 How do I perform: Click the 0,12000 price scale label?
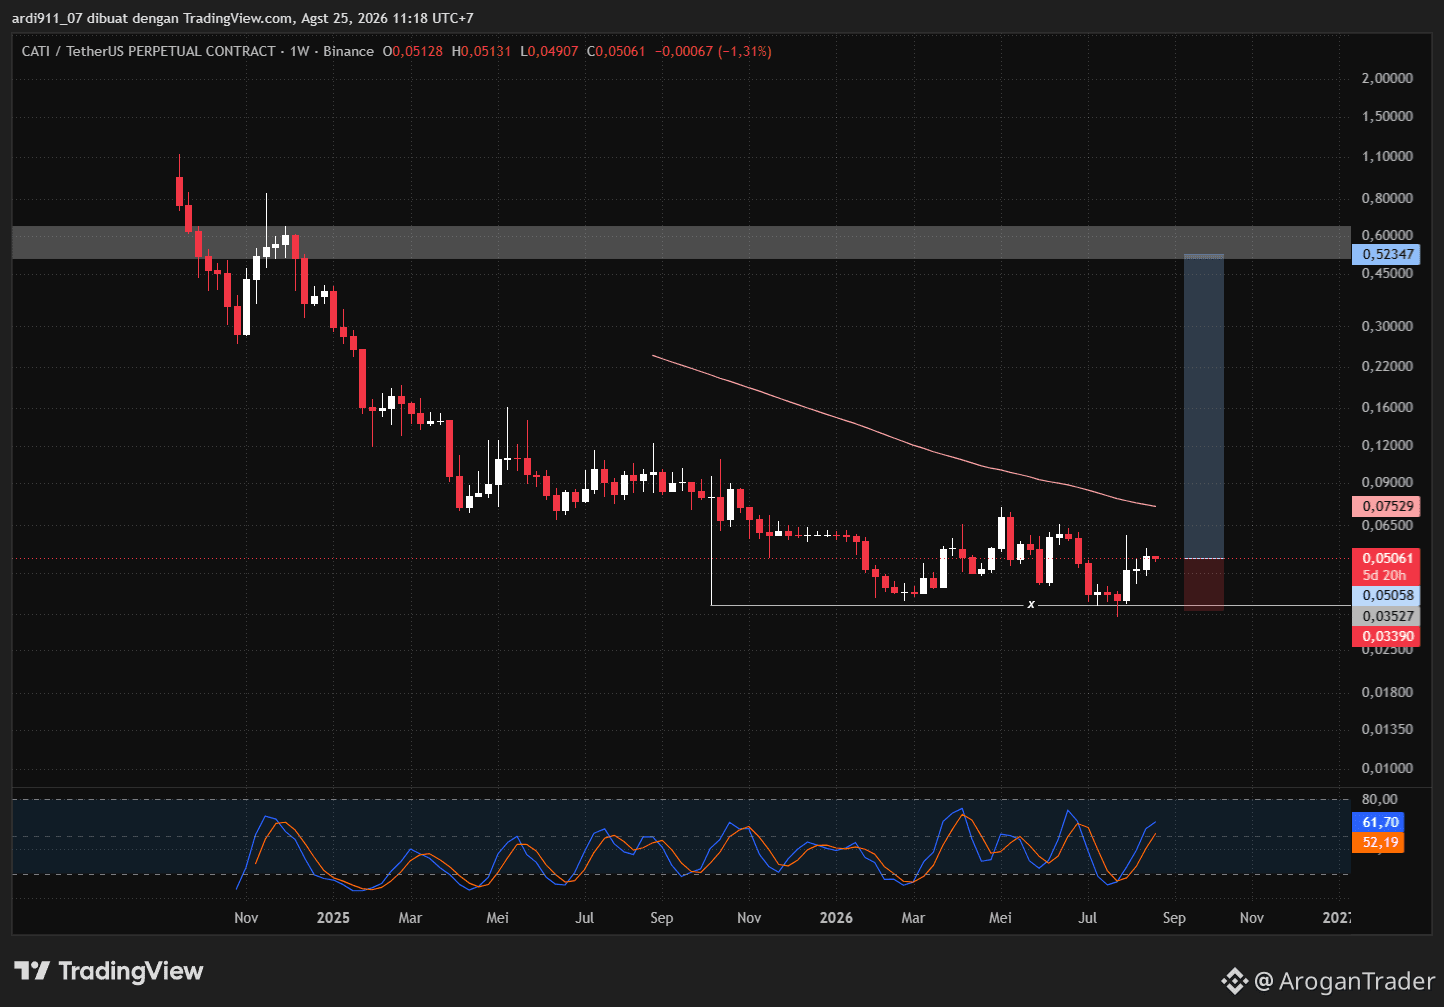[1387, 445]
